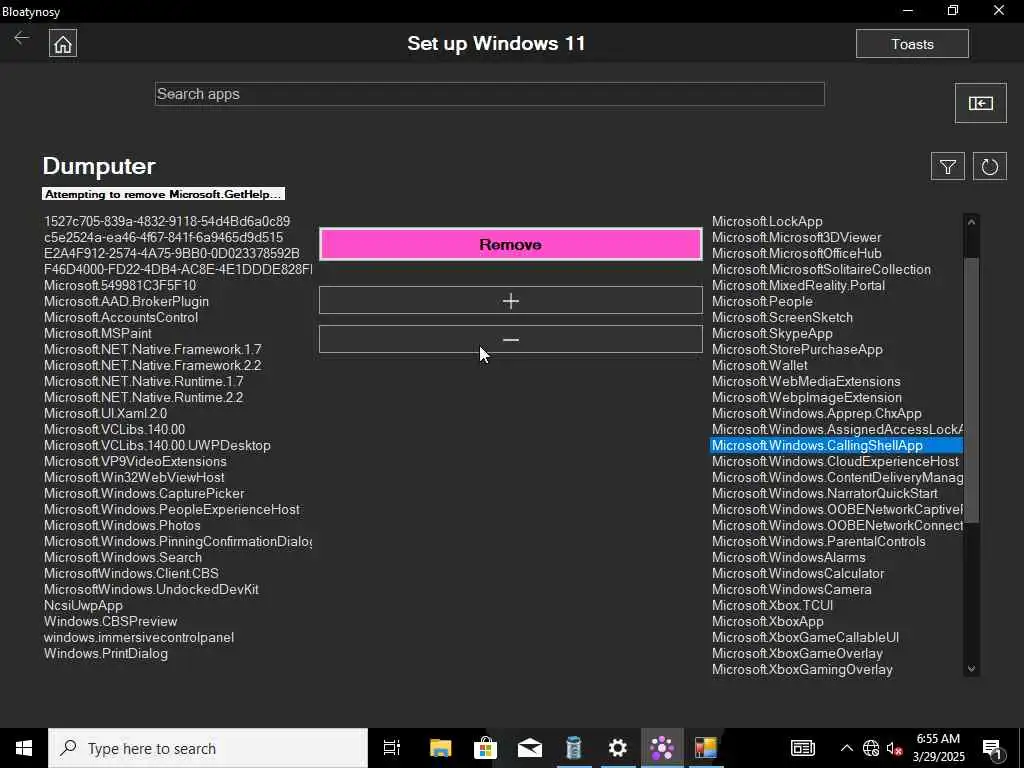
Task: Select Microsoft.LockApp in right list
Action: point(767,221)
